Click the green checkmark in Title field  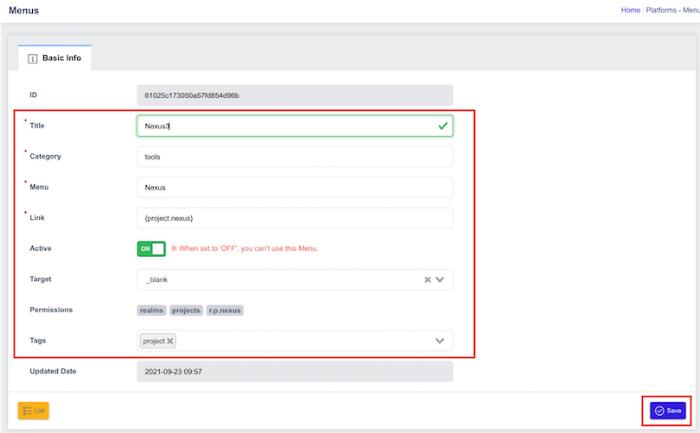[442, 126]
